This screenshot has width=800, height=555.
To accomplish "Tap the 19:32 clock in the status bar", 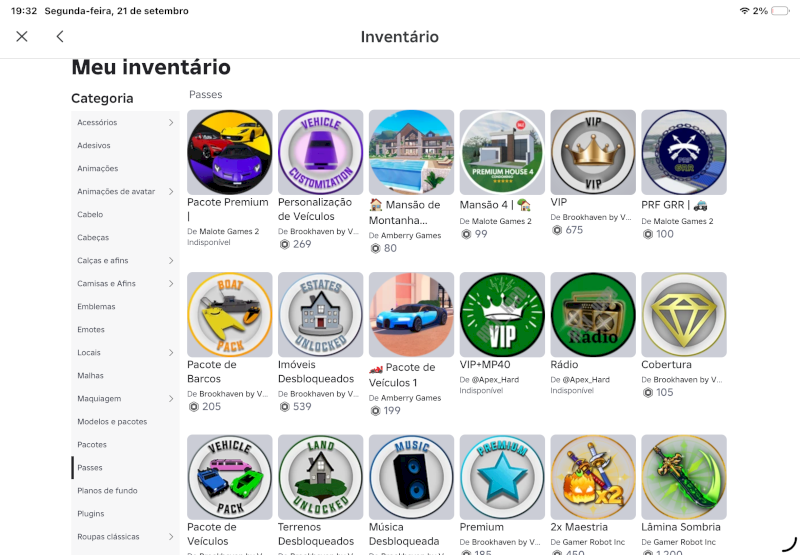I will click(24, 11).
